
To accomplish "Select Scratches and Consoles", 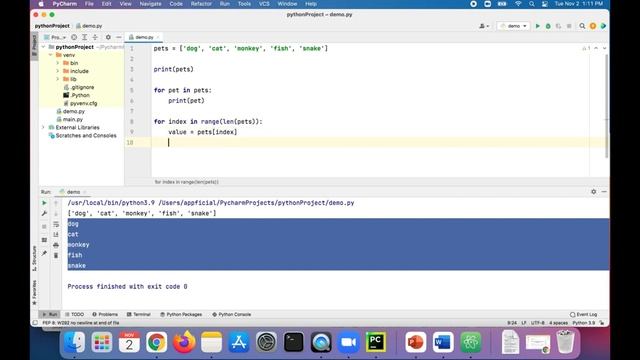I will point(82,136).
